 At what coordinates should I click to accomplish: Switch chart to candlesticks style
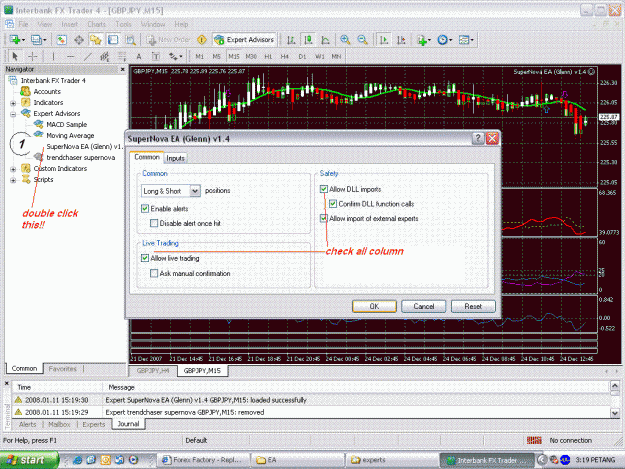click(x=308, y=40)
